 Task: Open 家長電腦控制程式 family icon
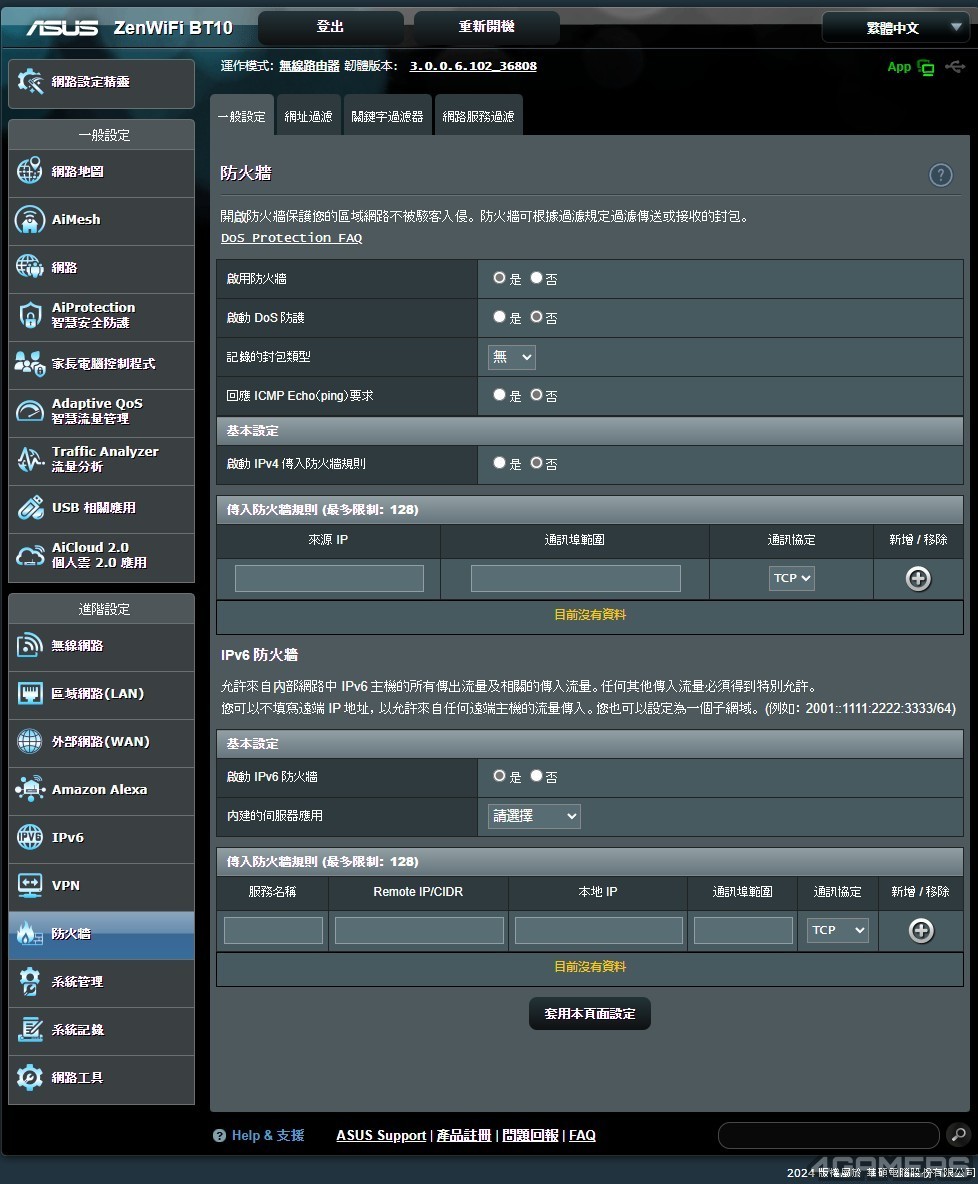pyautogui.click(x=29, y=363)
